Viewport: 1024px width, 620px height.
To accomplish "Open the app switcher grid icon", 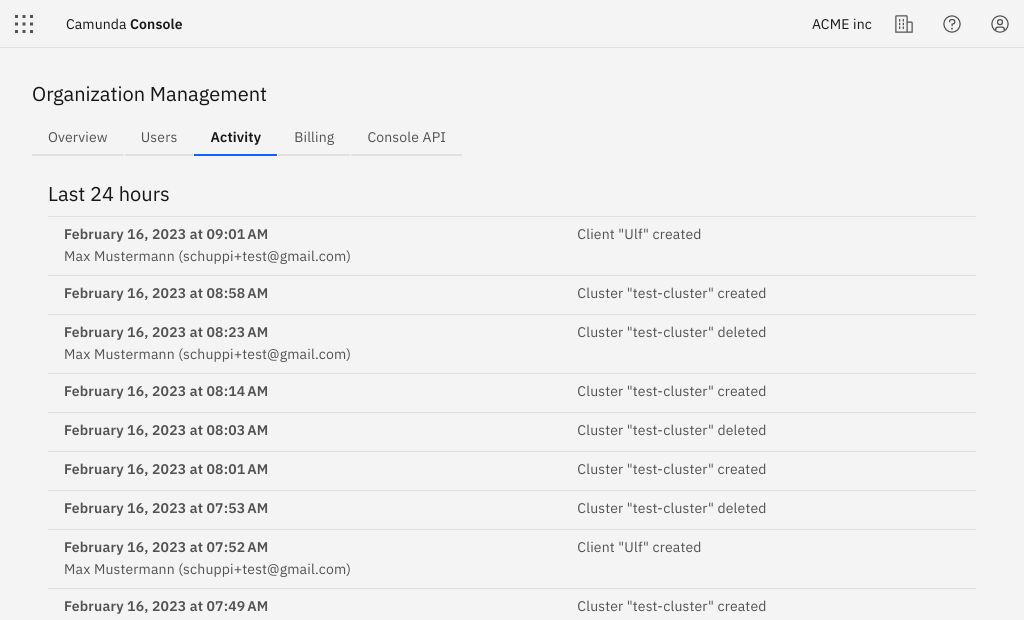I will (x=24, y=24).
